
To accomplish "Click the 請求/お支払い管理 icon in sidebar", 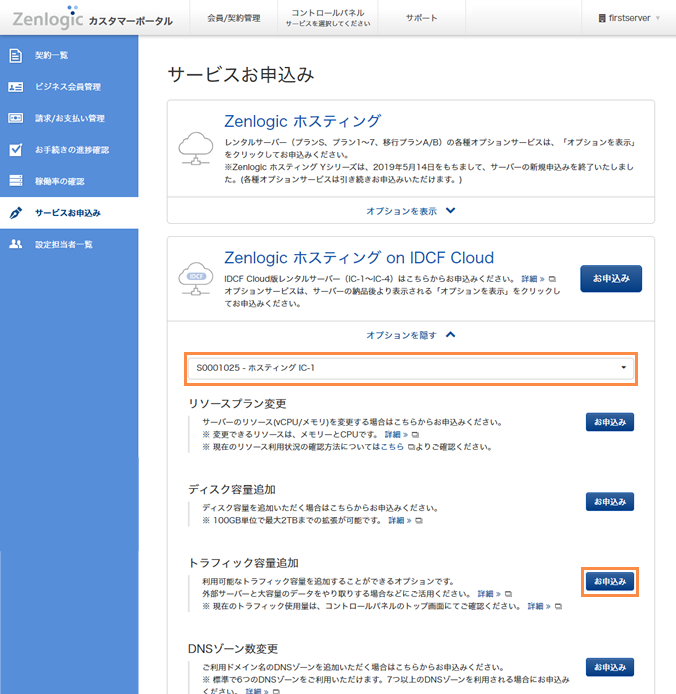I will (x=15, y=118).
